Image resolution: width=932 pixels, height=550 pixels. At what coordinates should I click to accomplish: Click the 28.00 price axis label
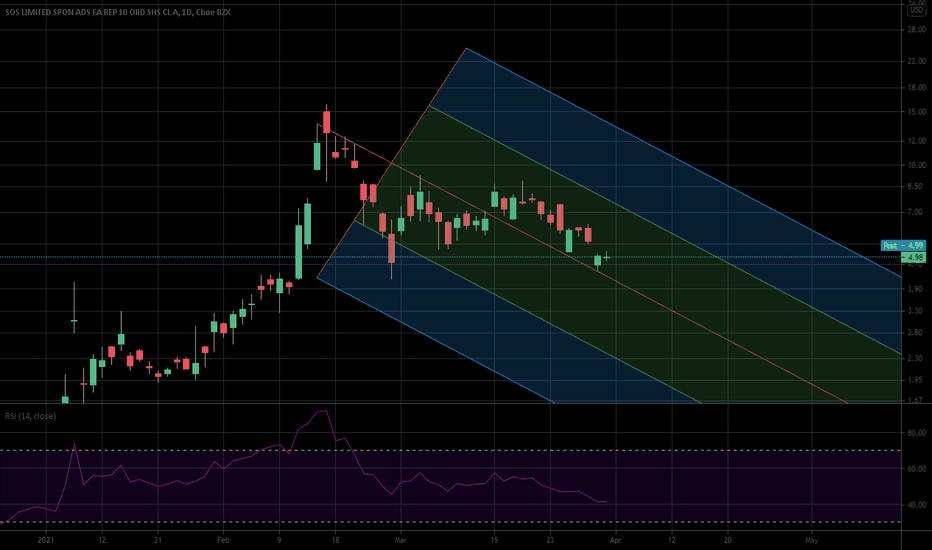coord(917,30)
